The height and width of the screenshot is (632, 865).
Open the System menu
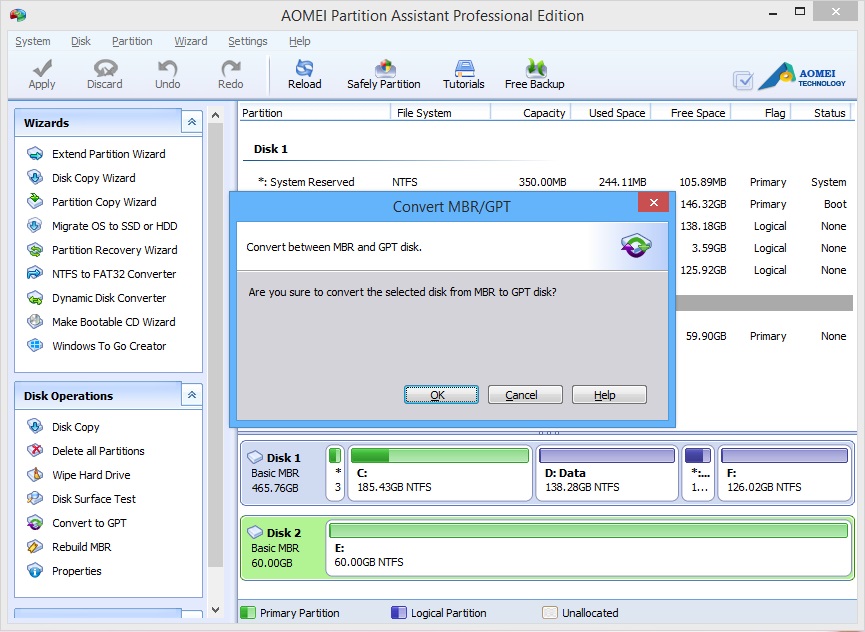click(33, 41)
